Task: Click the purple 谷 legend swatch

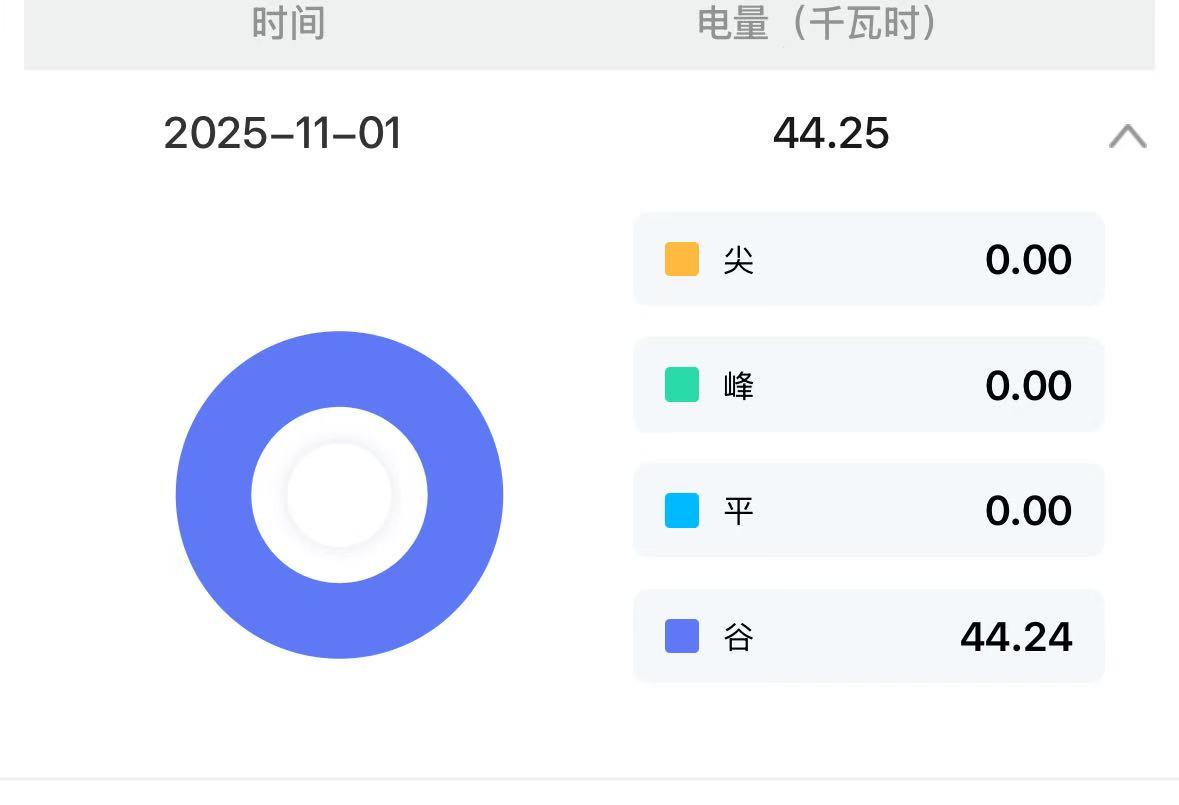Action: click(x=682, y=636)
